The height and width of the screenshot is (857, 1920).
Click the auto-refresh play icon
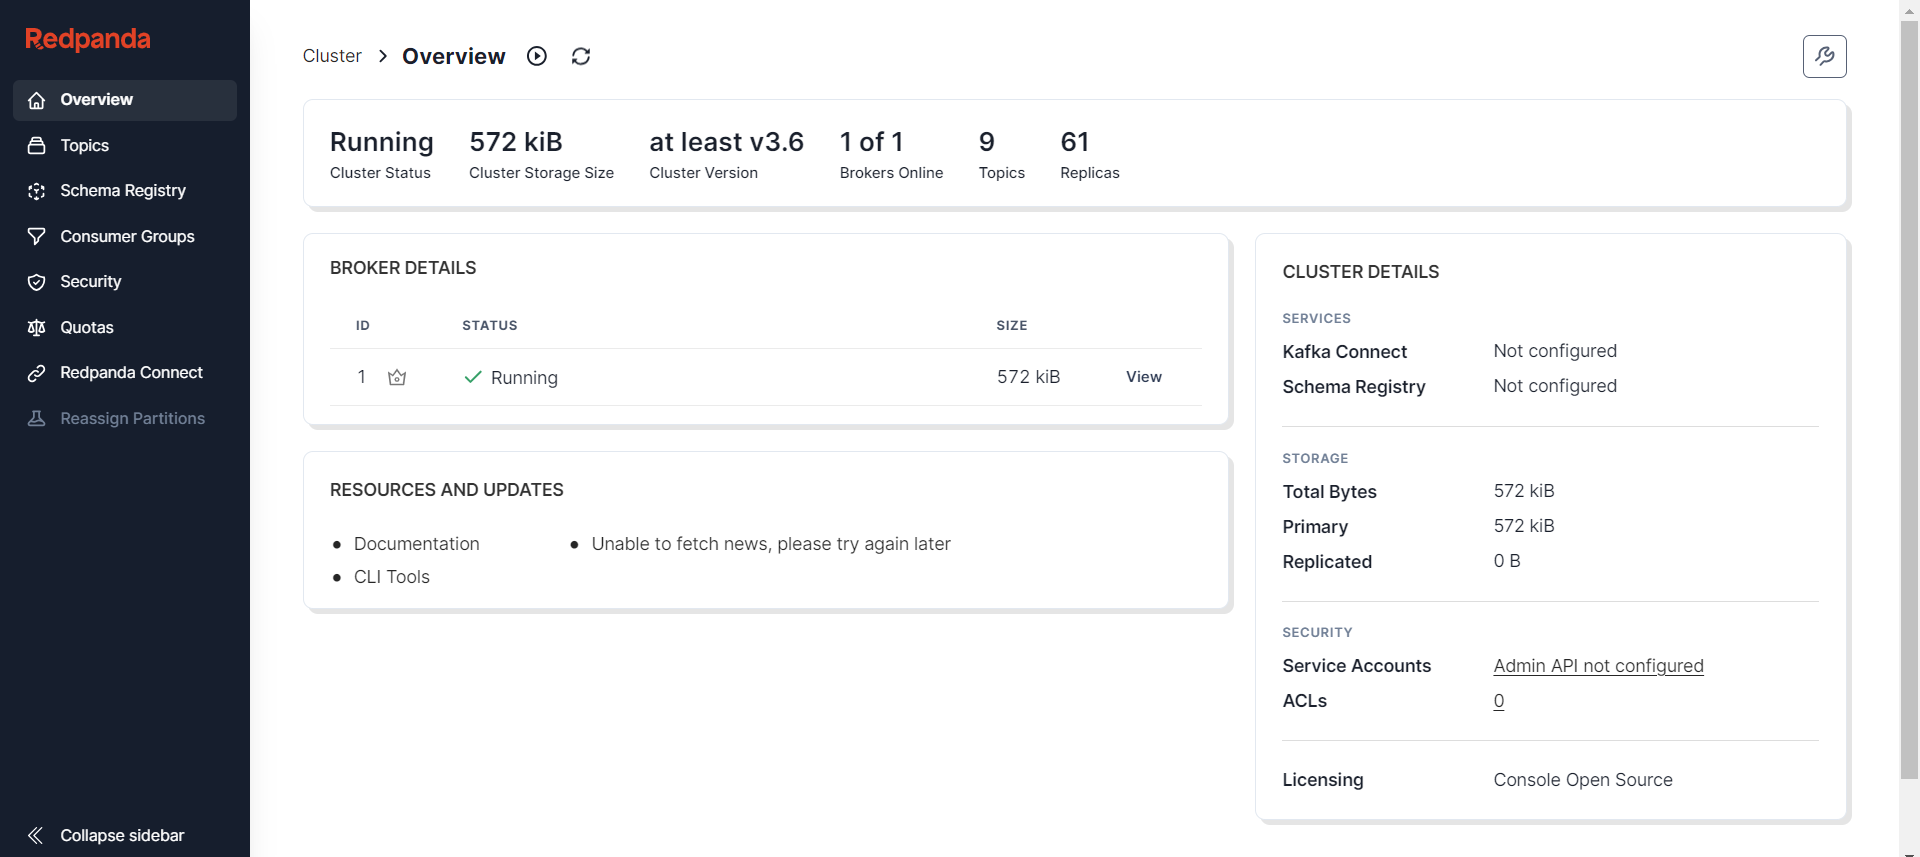537,56
